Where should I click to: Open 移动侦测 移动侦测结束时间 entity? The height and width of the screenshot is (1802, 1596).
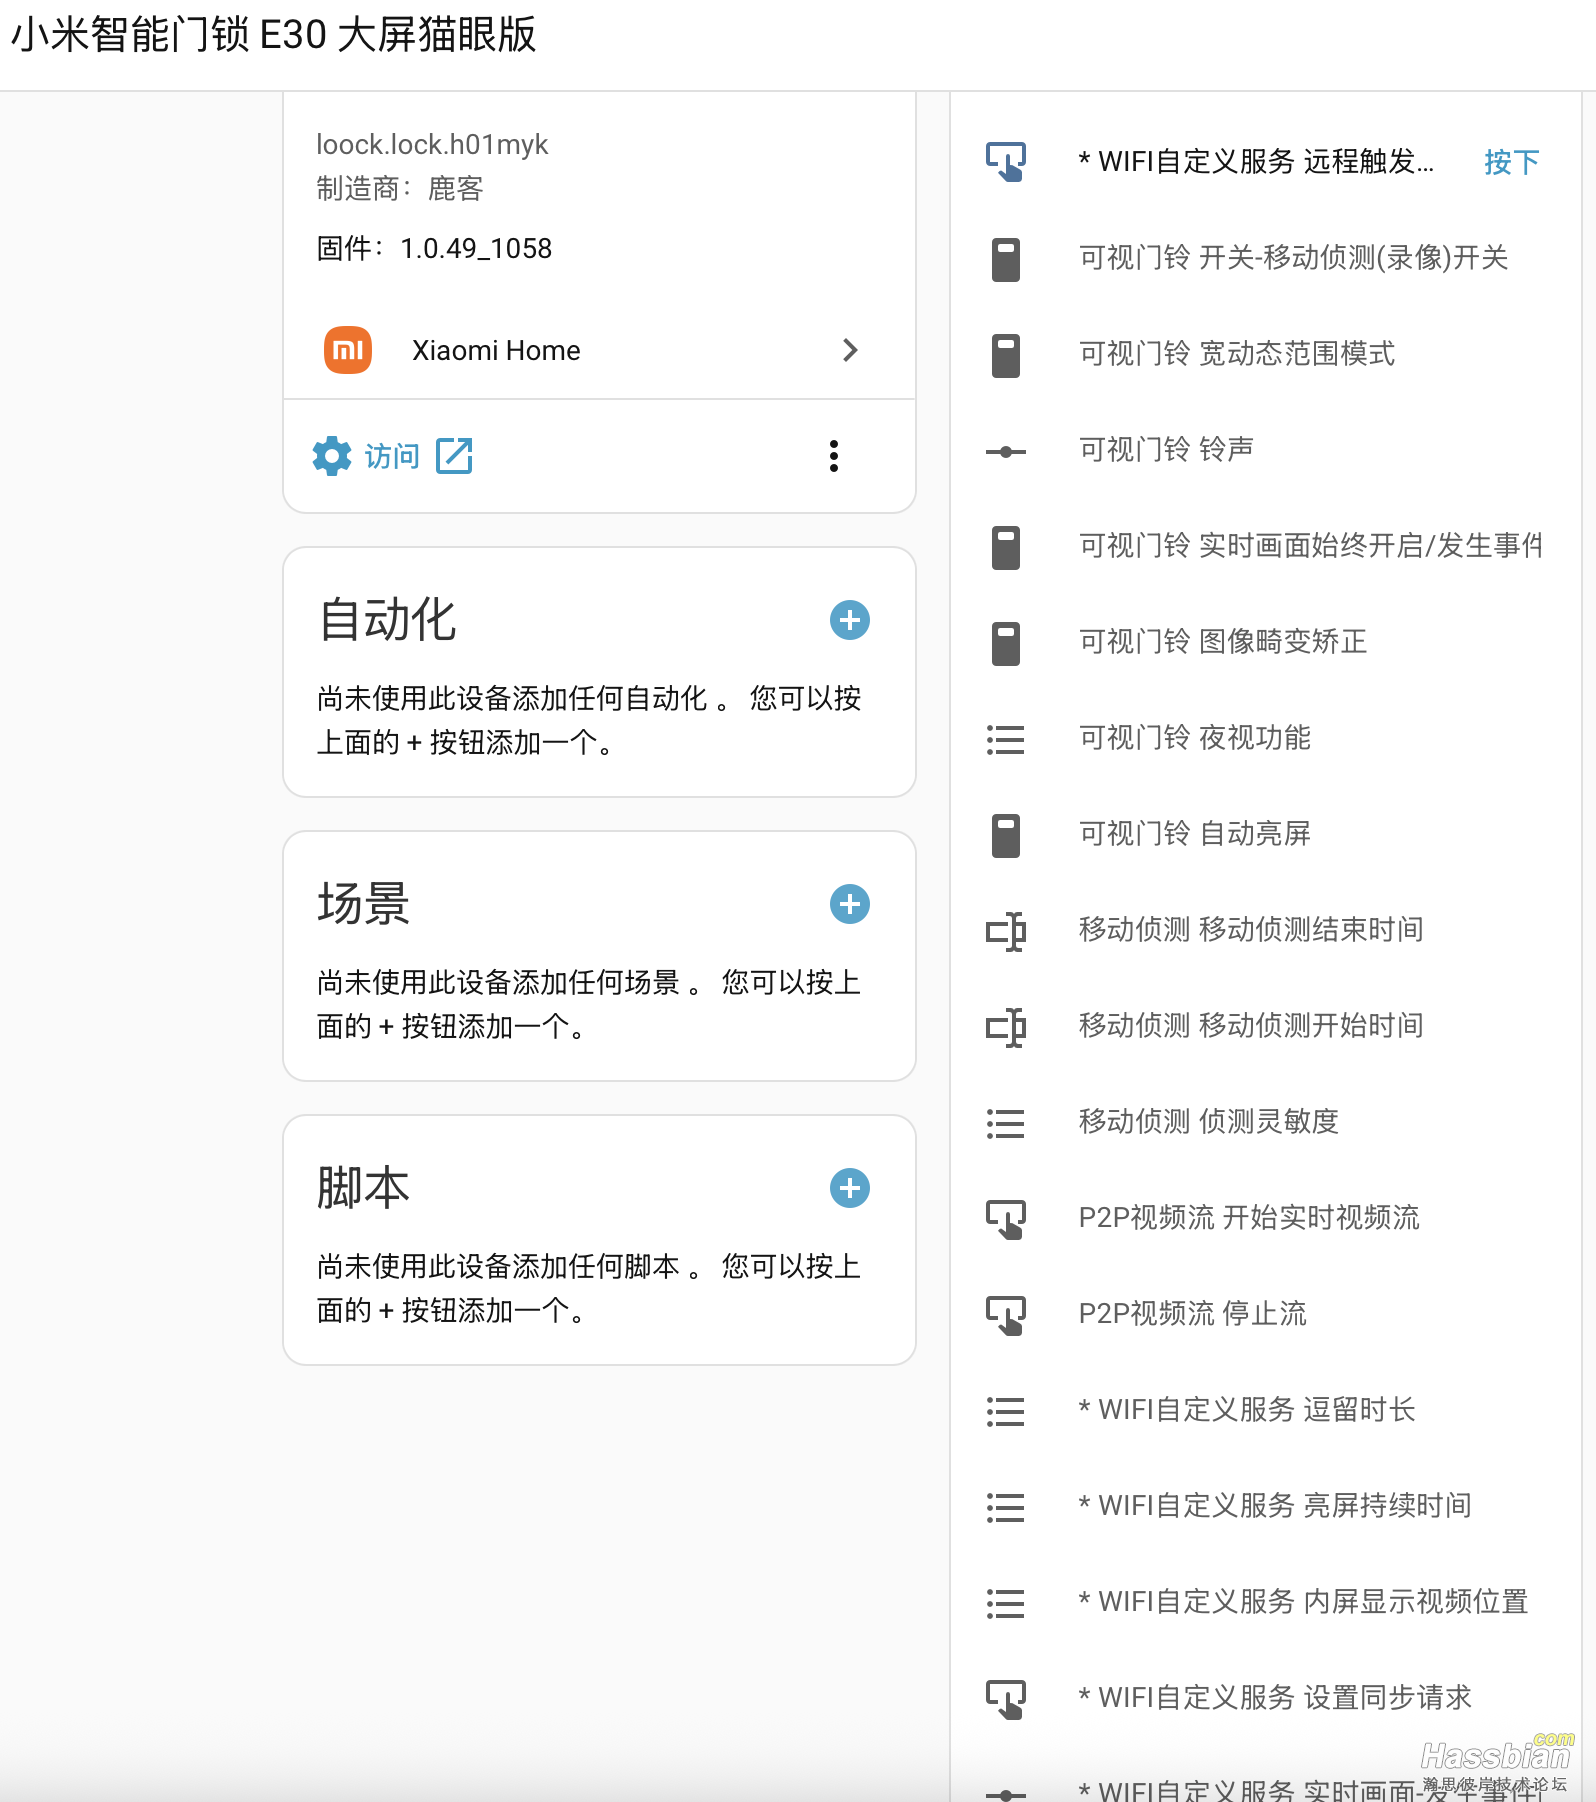[x=1251, y=930]
